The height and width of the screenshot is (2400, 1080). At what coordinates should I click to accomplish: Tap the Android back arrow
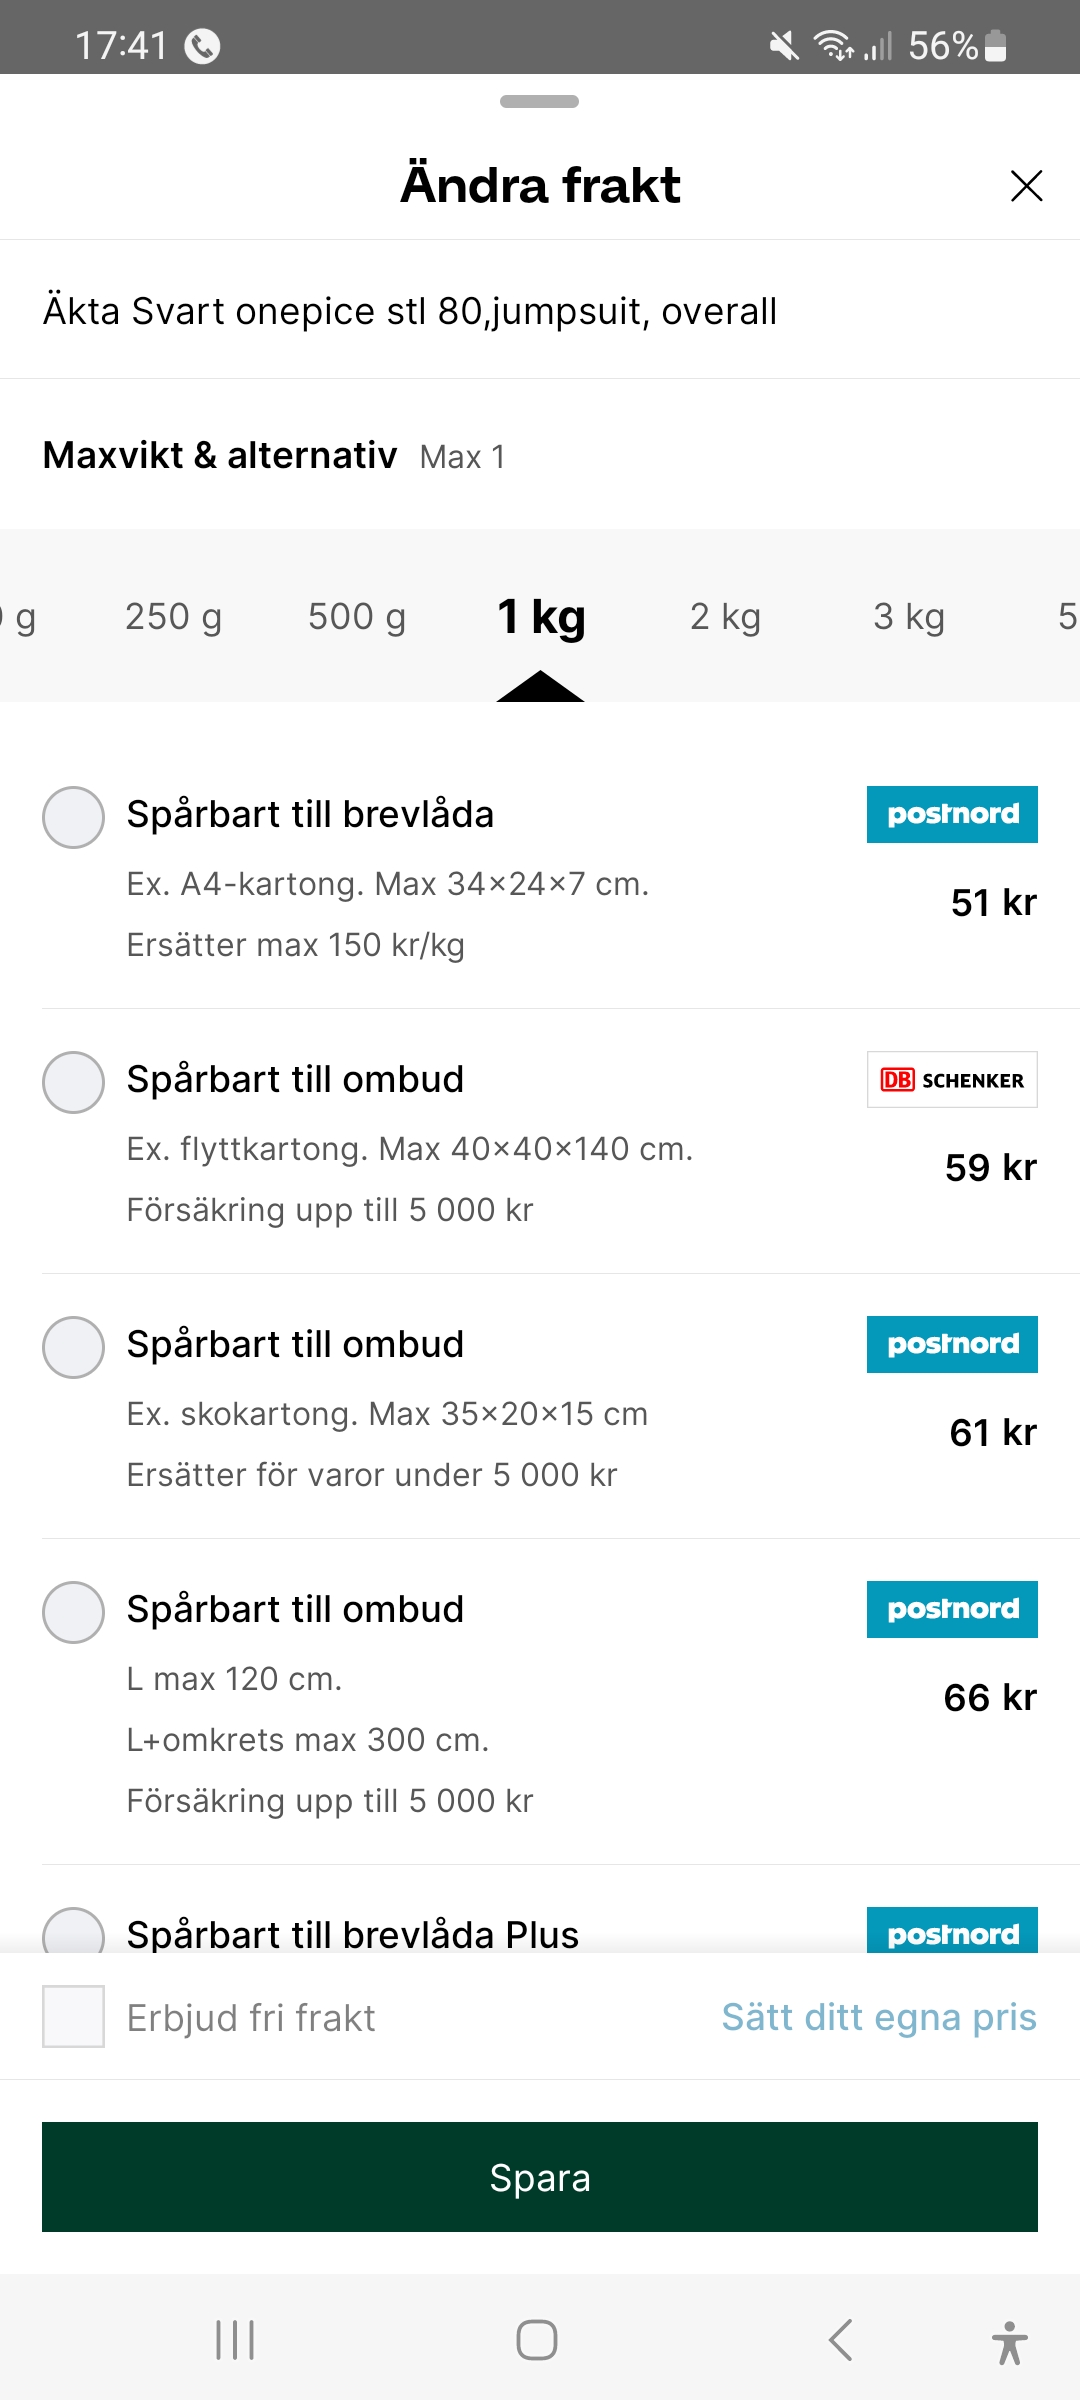(841, 2340)
